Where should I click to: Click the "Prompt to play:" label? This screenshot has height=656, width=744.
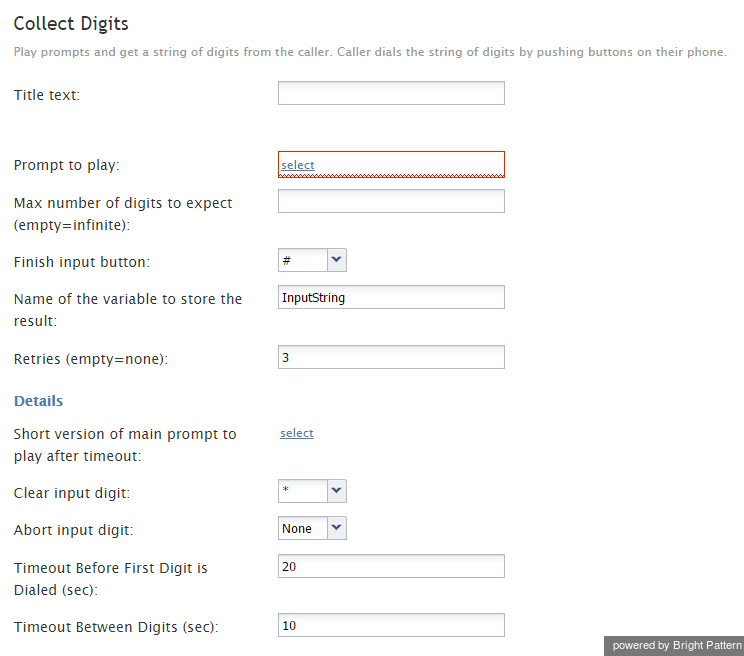click(x=67, y=165)
